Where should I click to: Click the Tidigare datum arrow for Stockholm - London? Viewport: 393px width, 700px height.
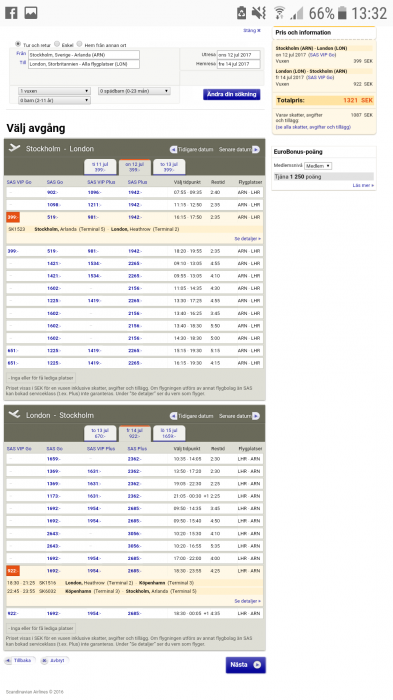pos(173,150)
